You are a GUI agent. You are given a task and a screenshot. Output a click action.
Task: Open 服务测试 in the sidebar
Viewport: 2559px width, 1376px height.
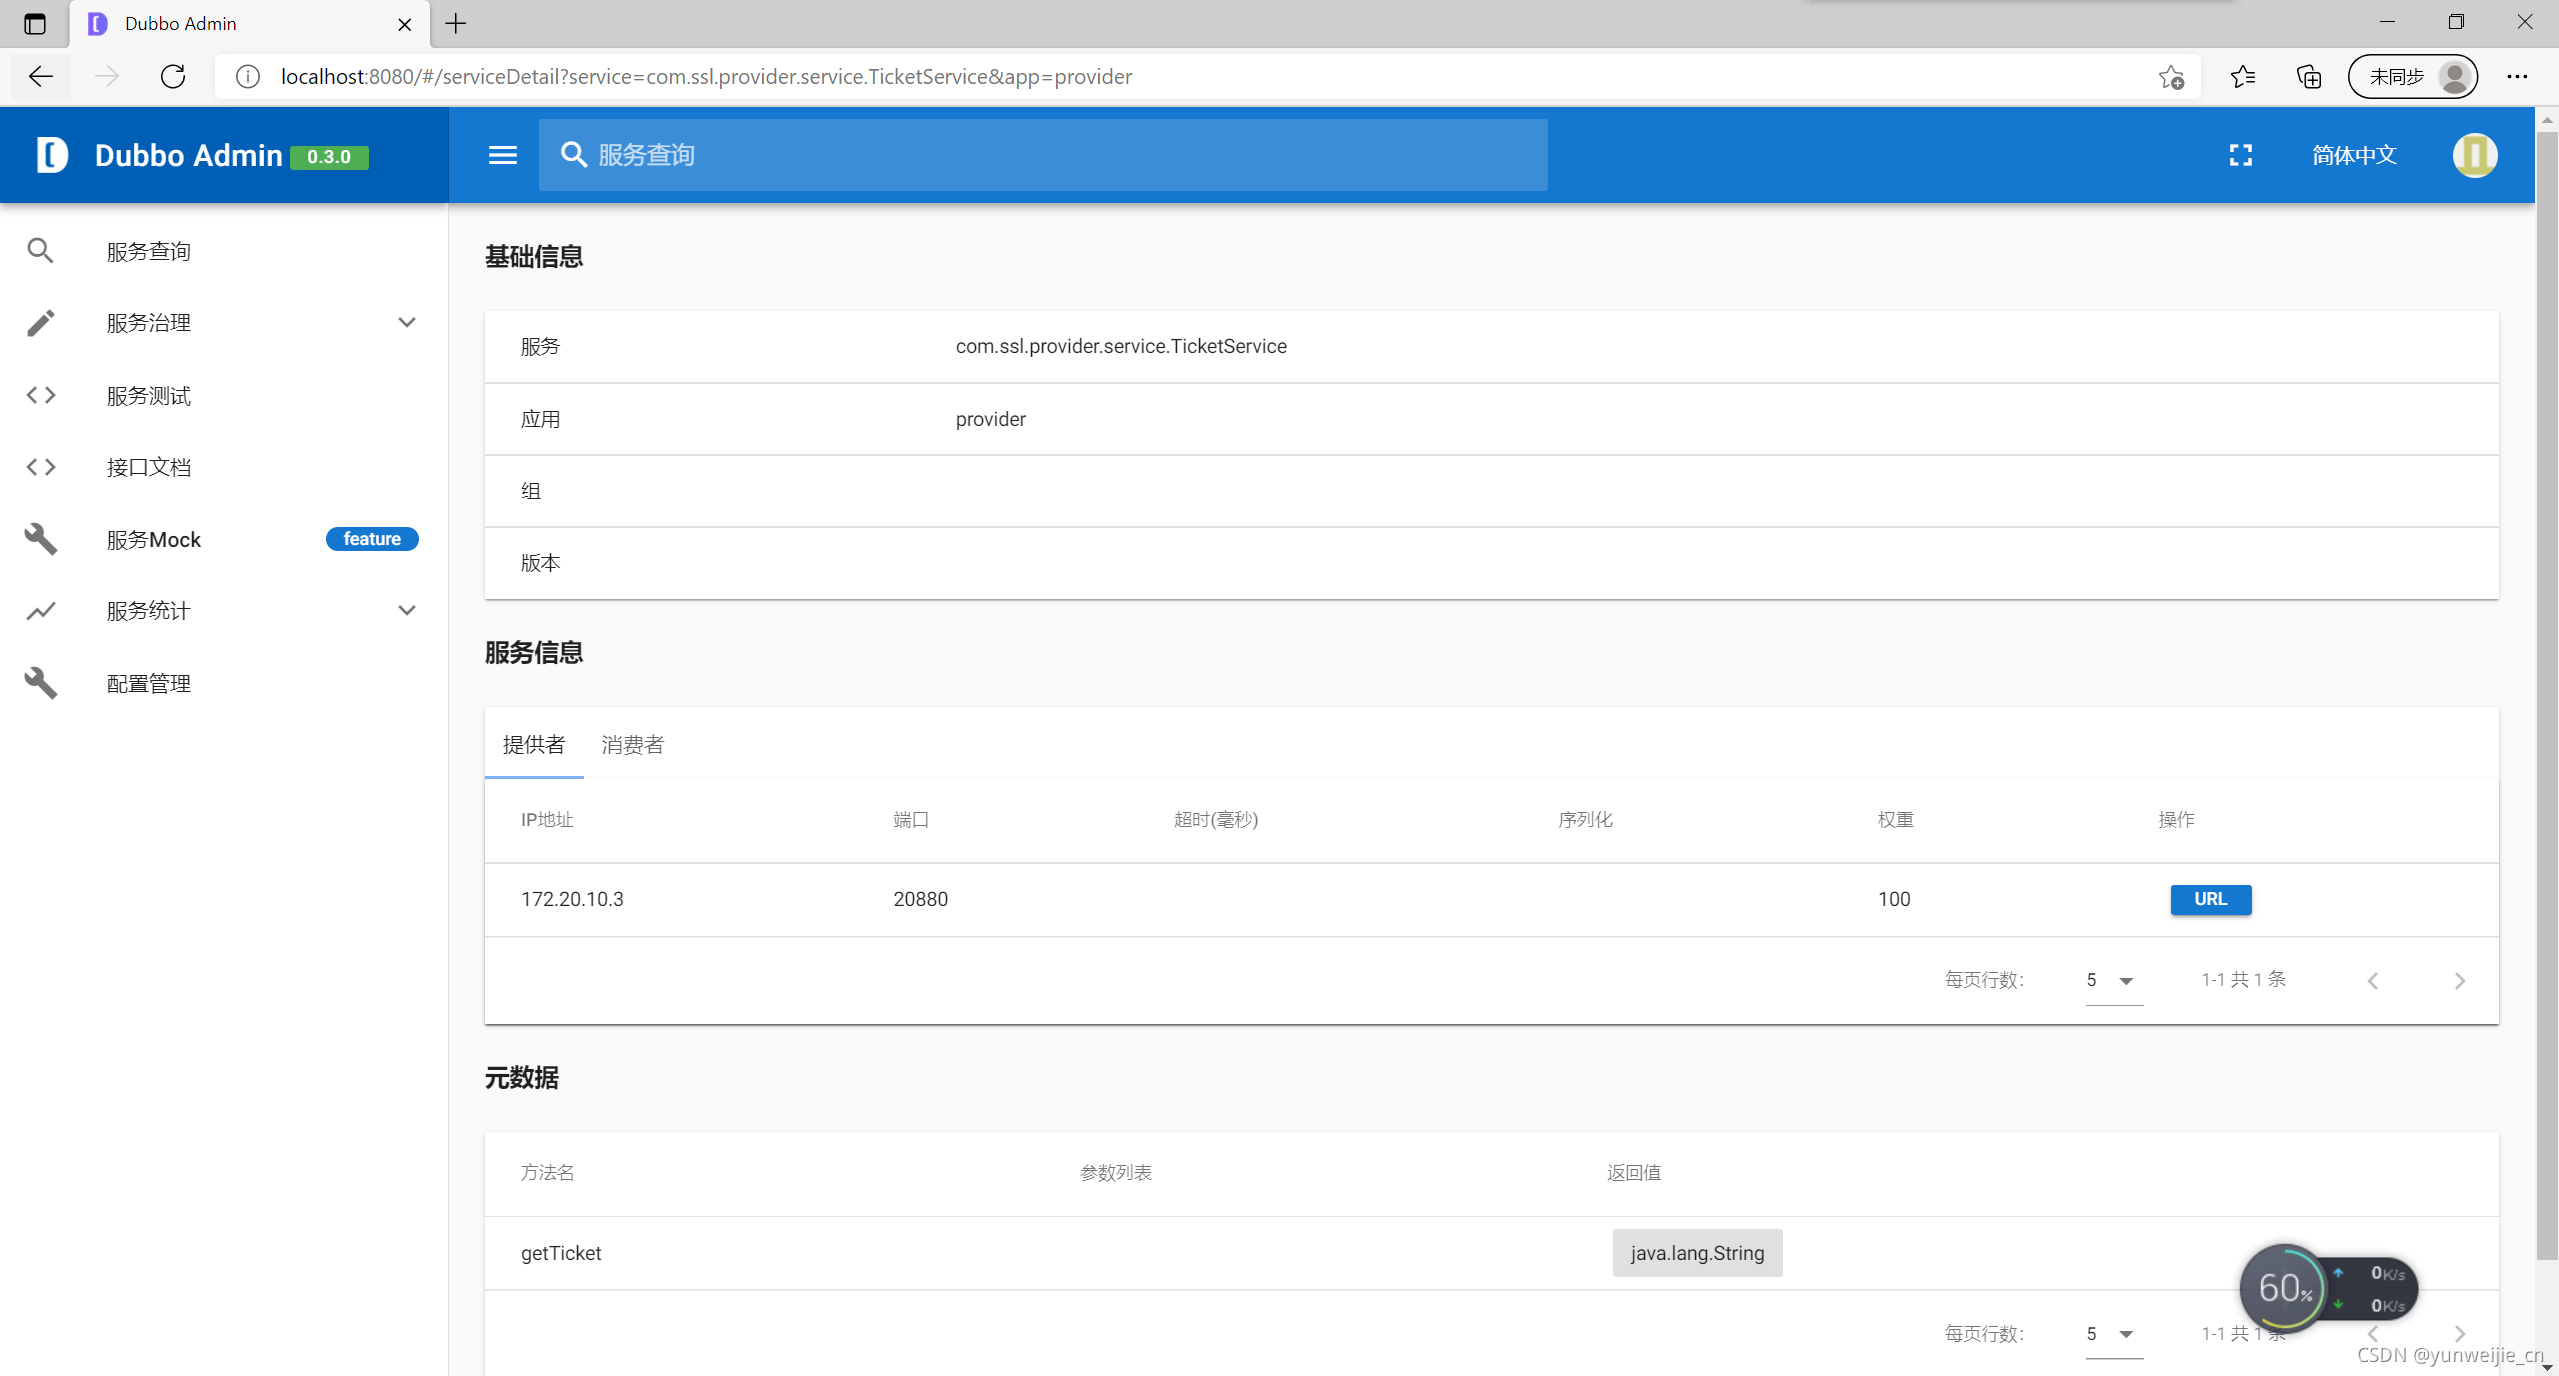149,396
